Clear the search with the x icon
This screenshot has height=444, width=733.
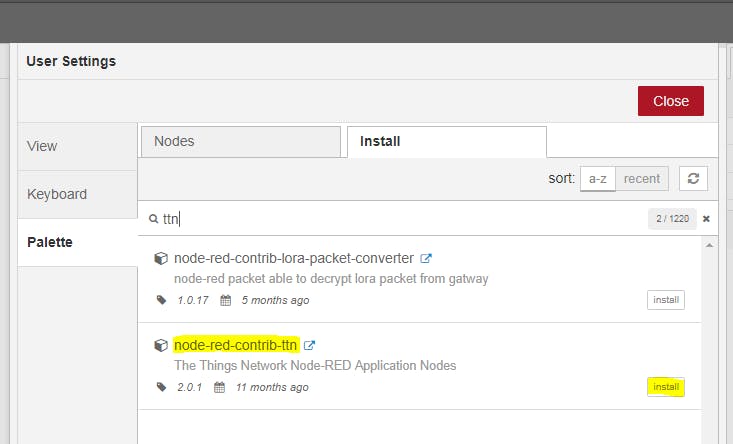(706, 219)
